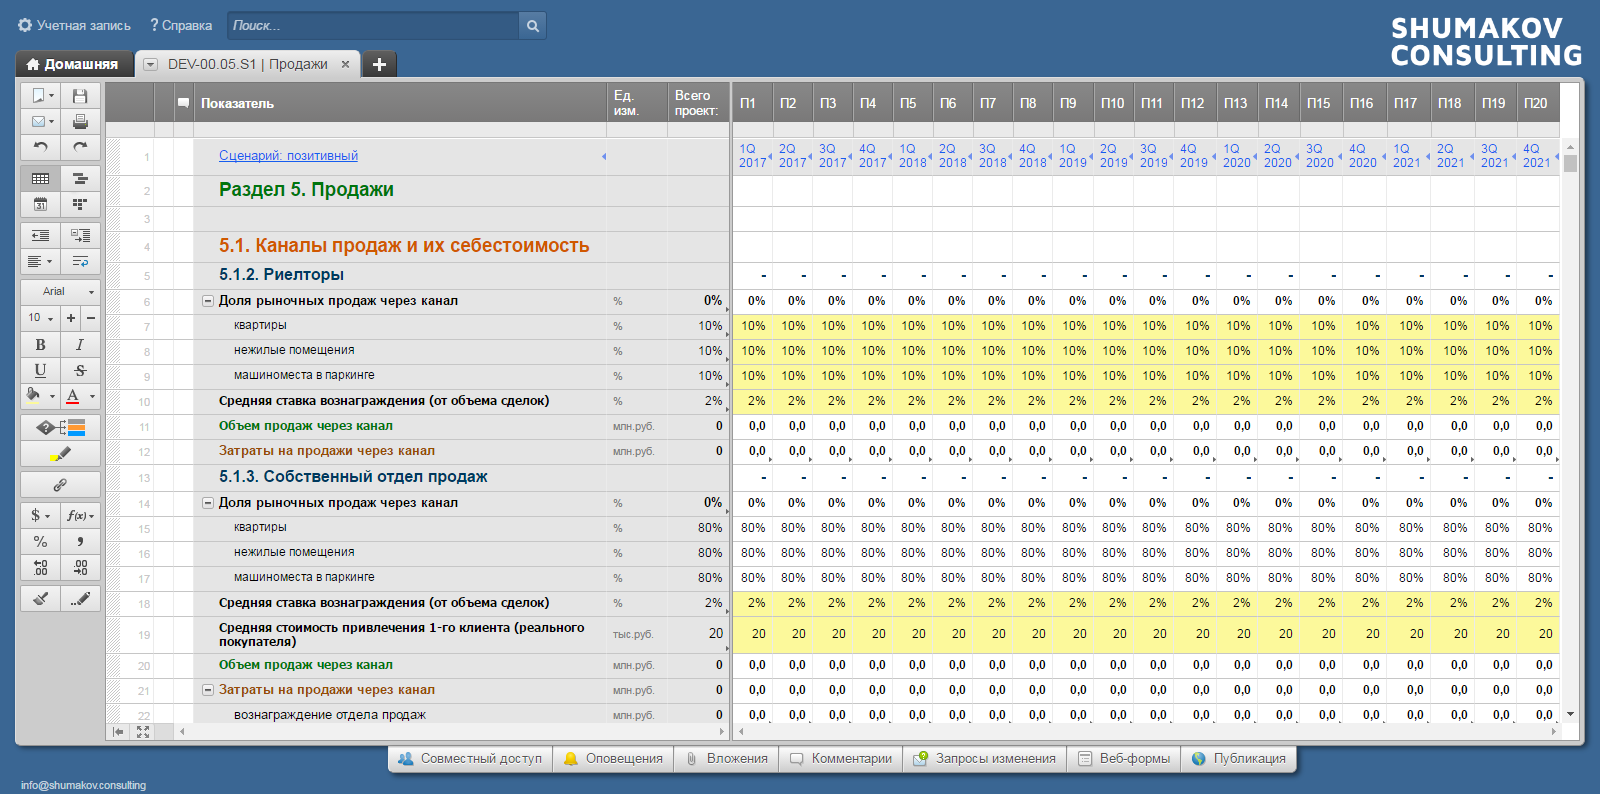1600x794 pixels.
Task: Switch to Gantt view
Action: pos(80,178)
